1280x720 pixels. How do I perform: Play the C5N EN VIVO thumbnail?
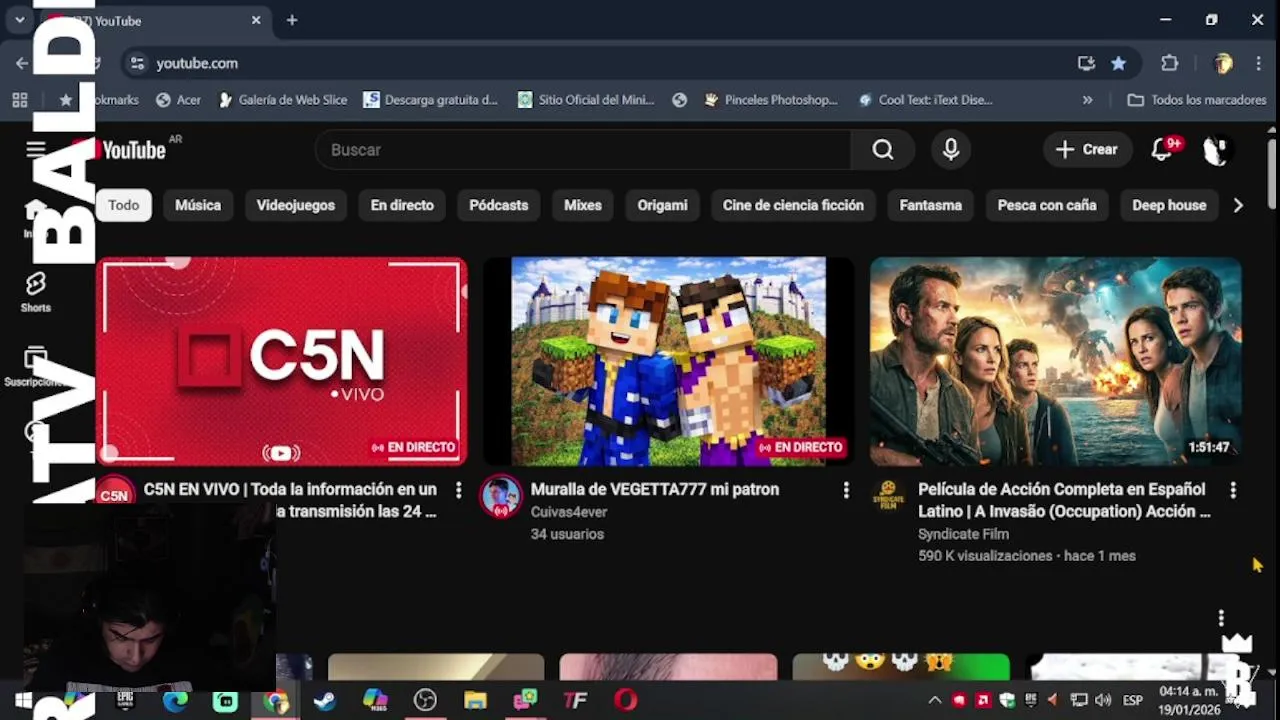281,361
